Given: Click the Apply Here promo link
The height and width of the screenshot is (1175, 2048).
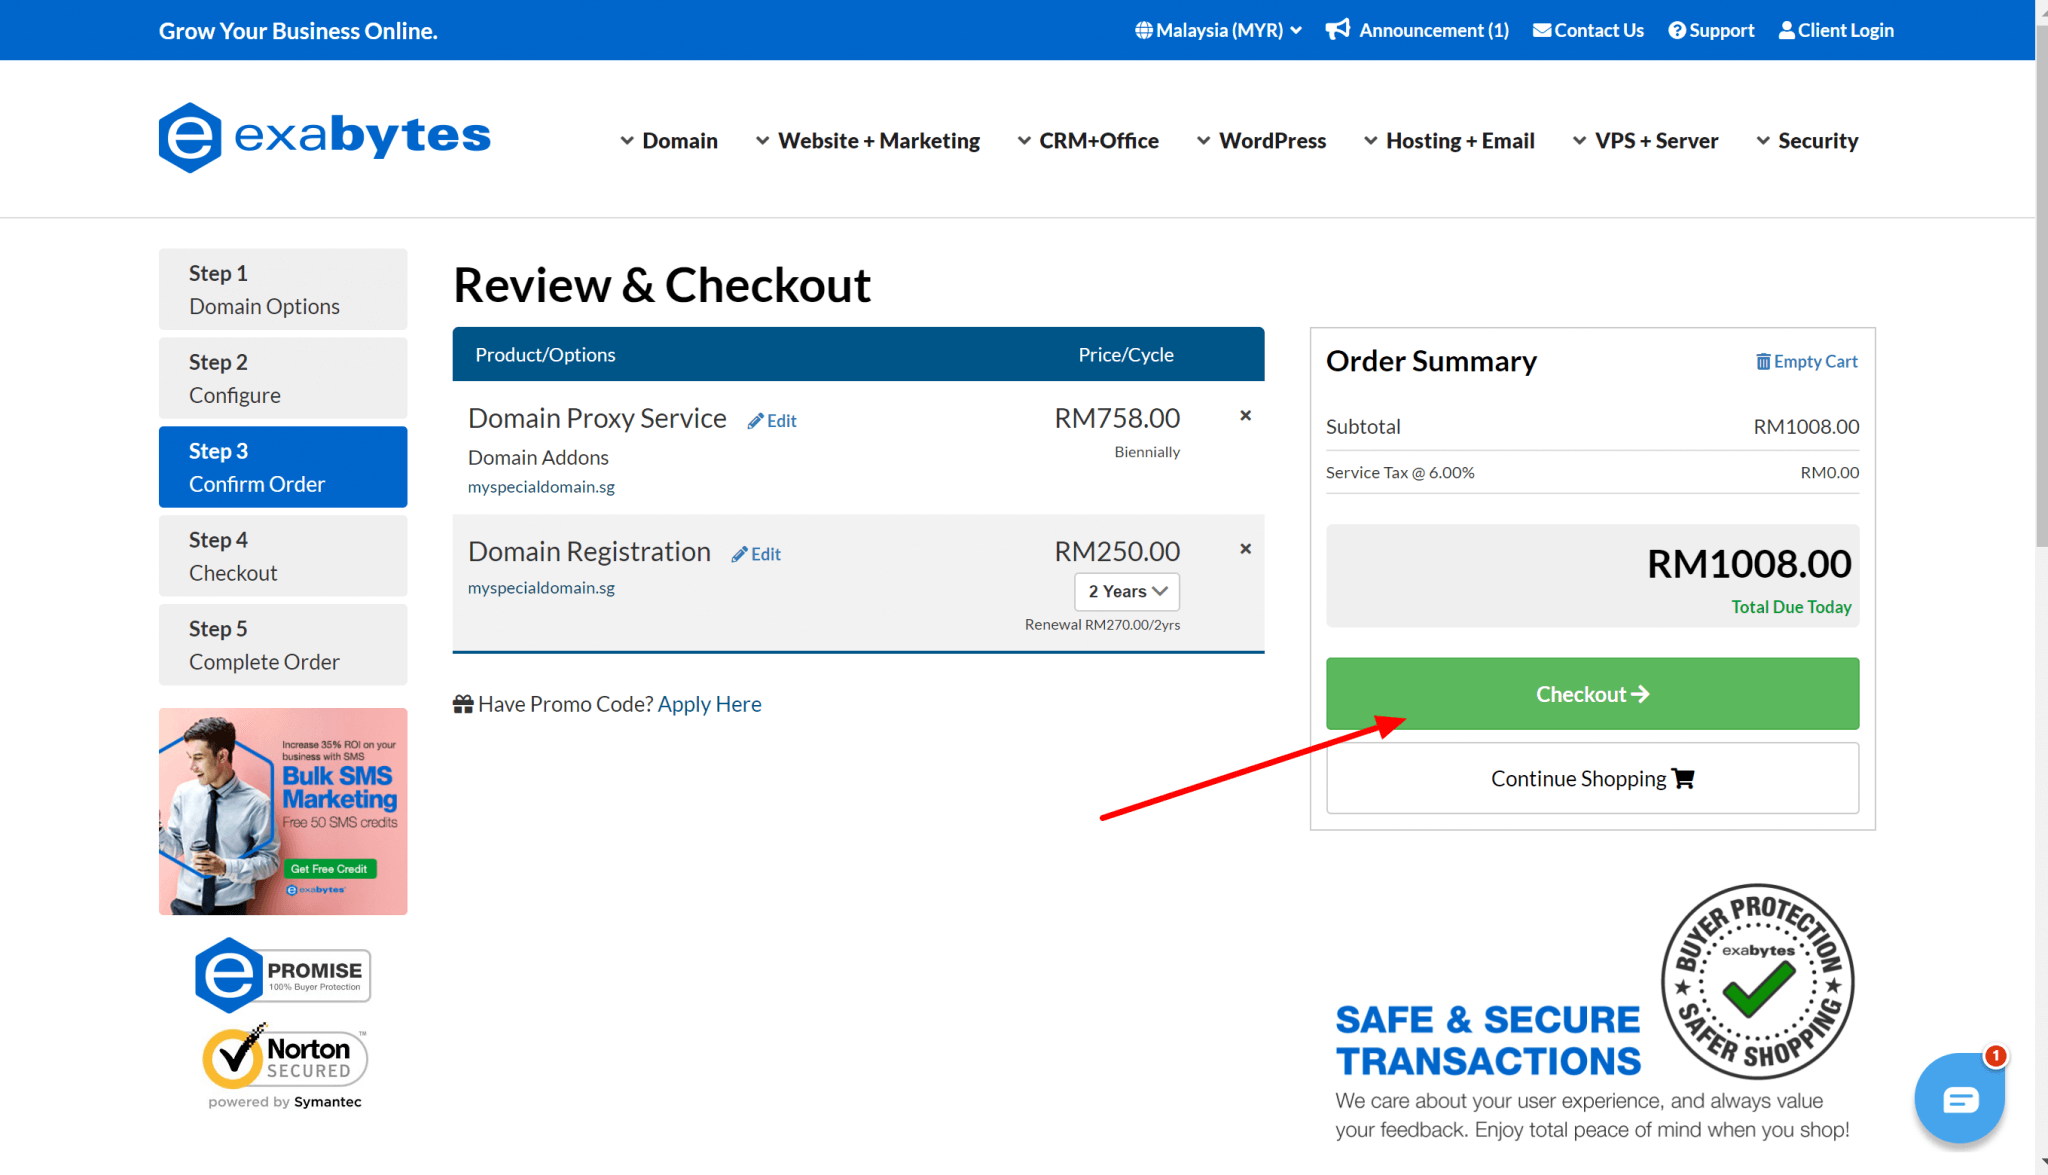Looking at the screenshot, I should tap(710, 704).
